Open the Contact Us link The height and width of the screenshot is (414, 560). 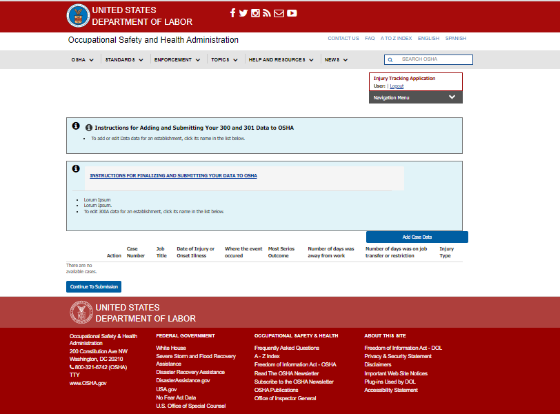pyautogui.click(x=343, y=38)
